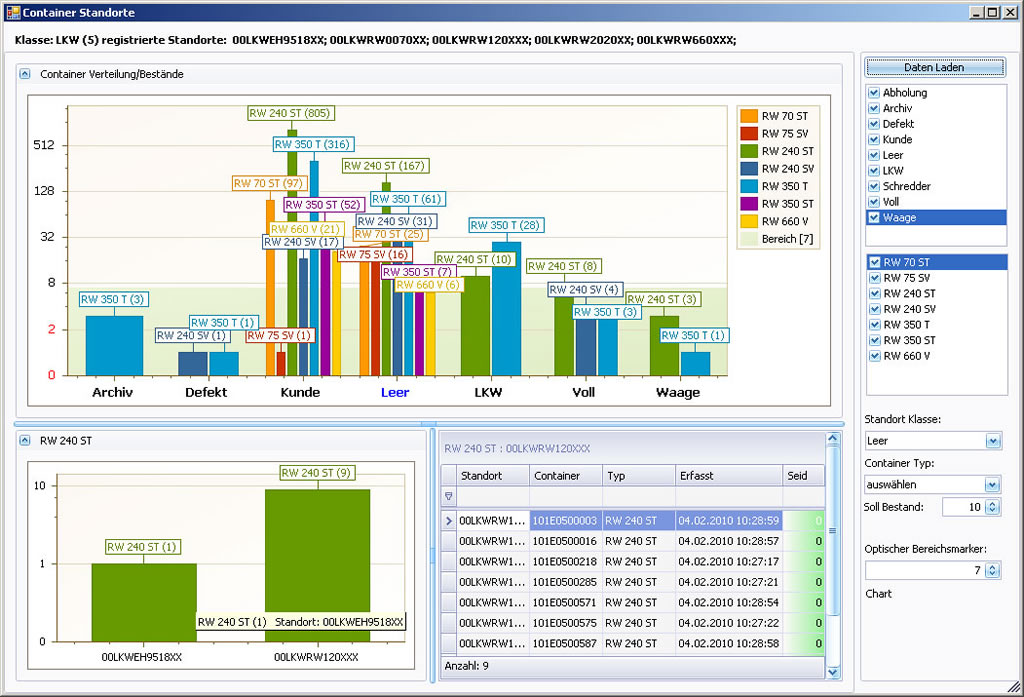Sort grid by Container column header

tap(565, 476)
